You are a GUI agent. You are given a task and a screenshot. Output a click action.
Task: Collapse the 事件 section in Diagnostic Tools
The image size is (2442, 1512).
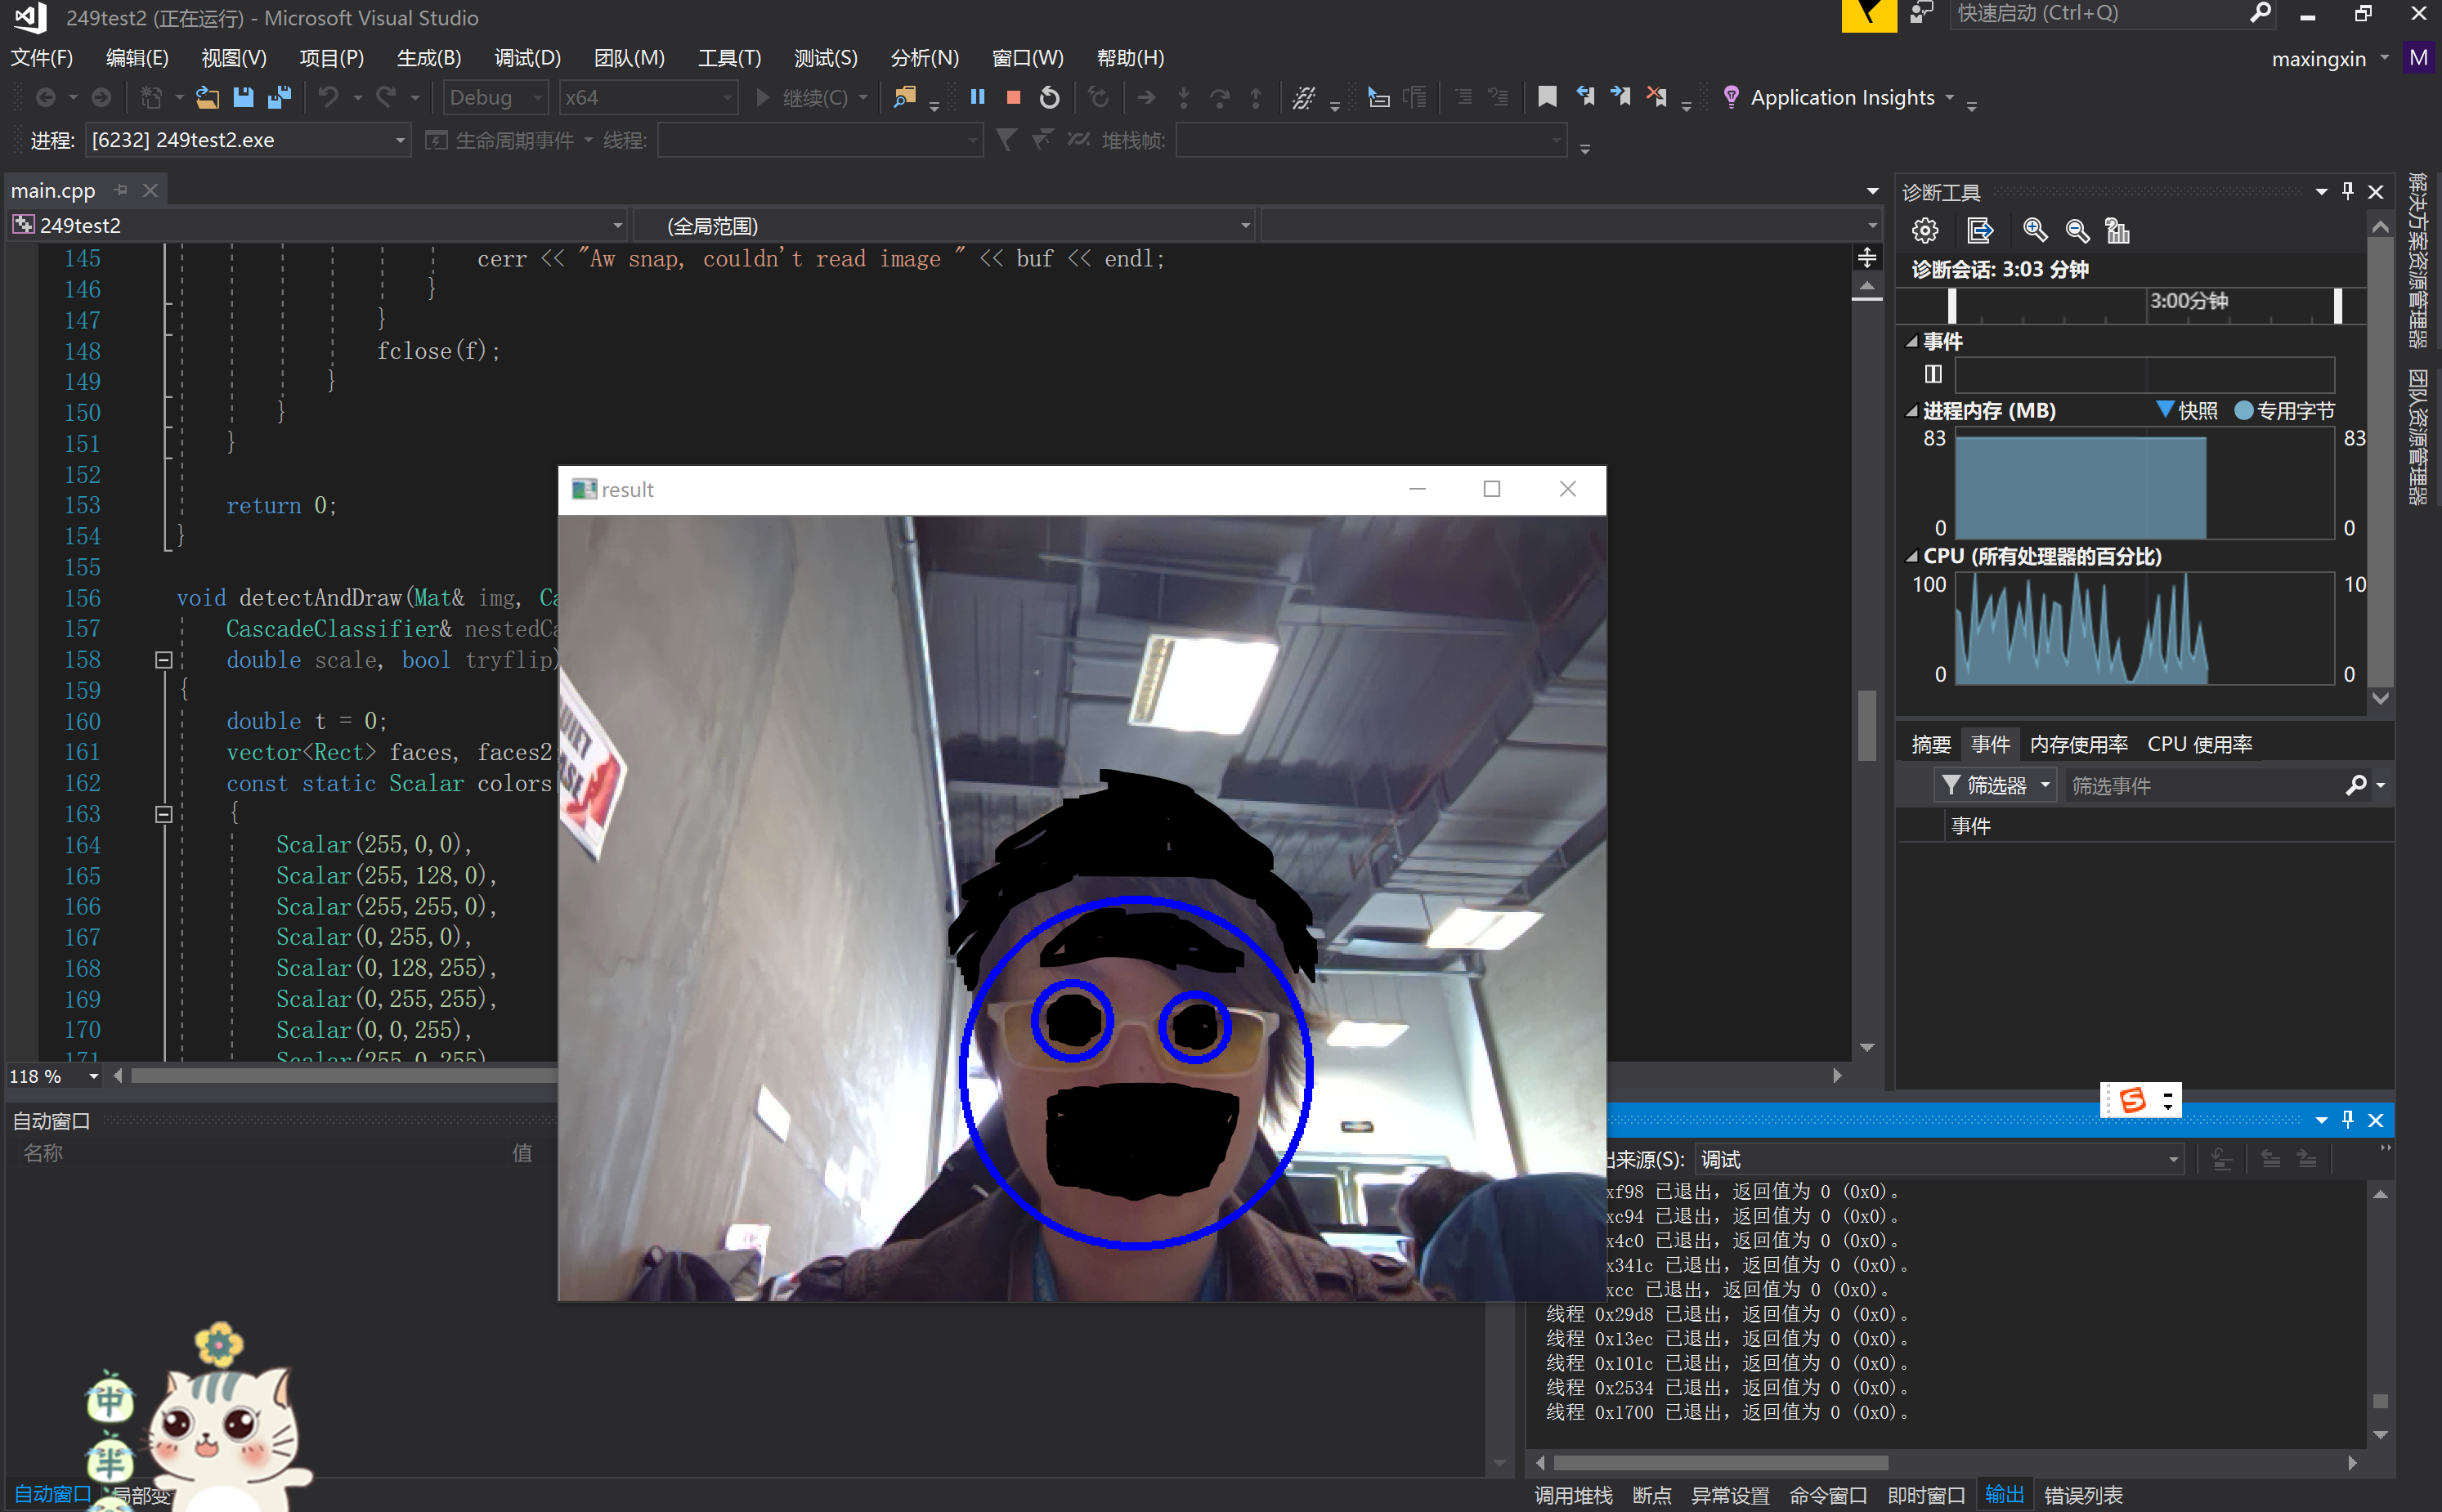coord(1911,340)
